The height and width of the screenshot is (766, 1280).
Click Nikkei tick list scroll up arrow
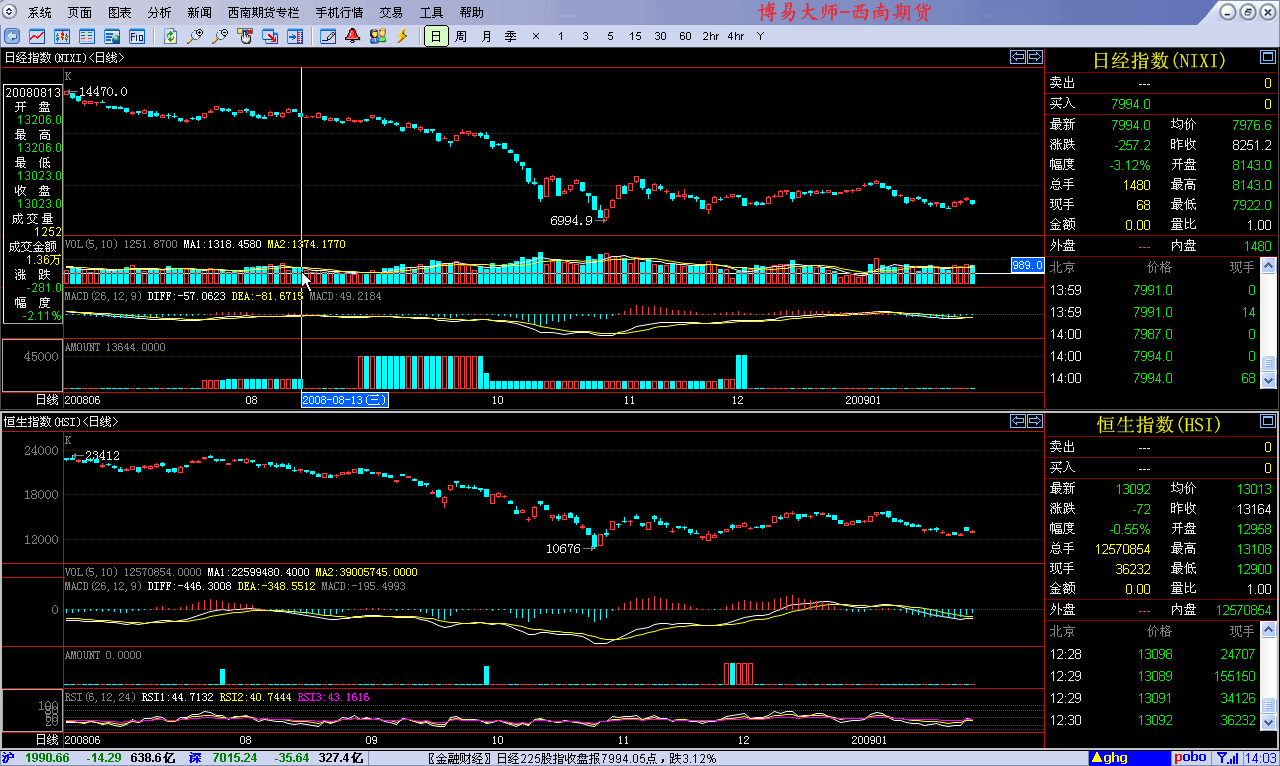click(1269, 265)
